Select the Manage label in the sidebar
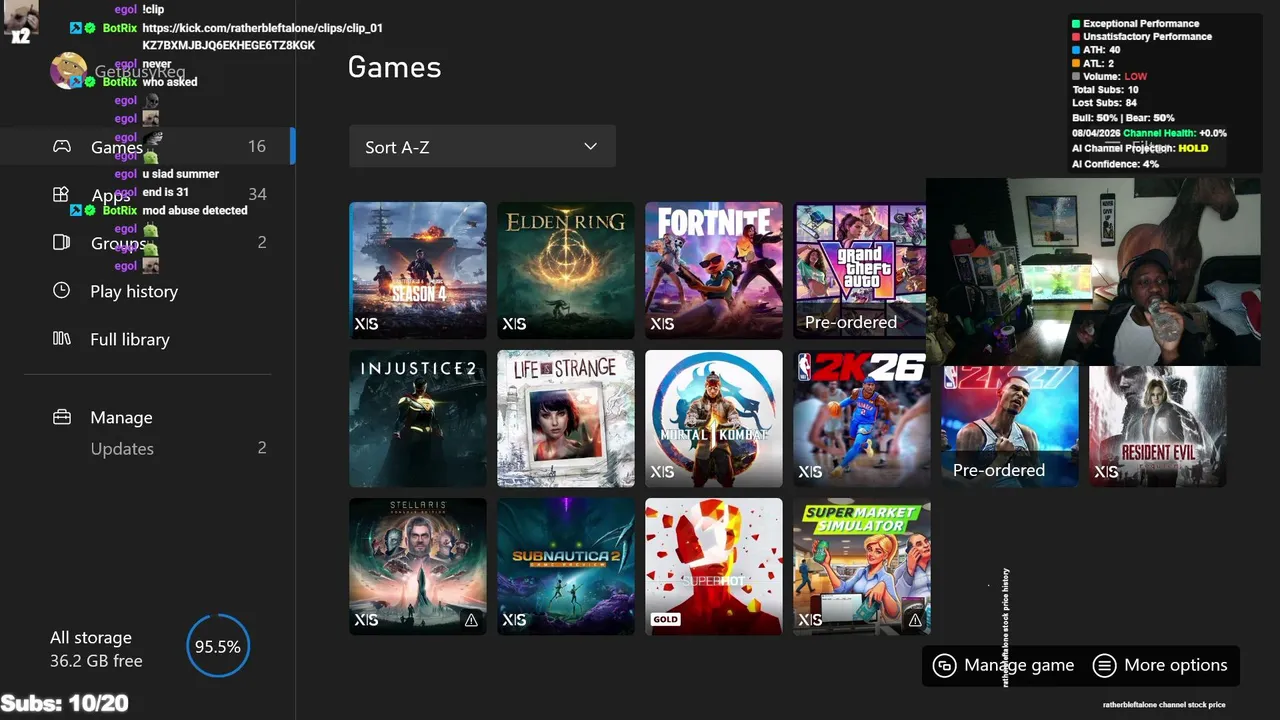The image size is (1280, 720). coord(121,417)
